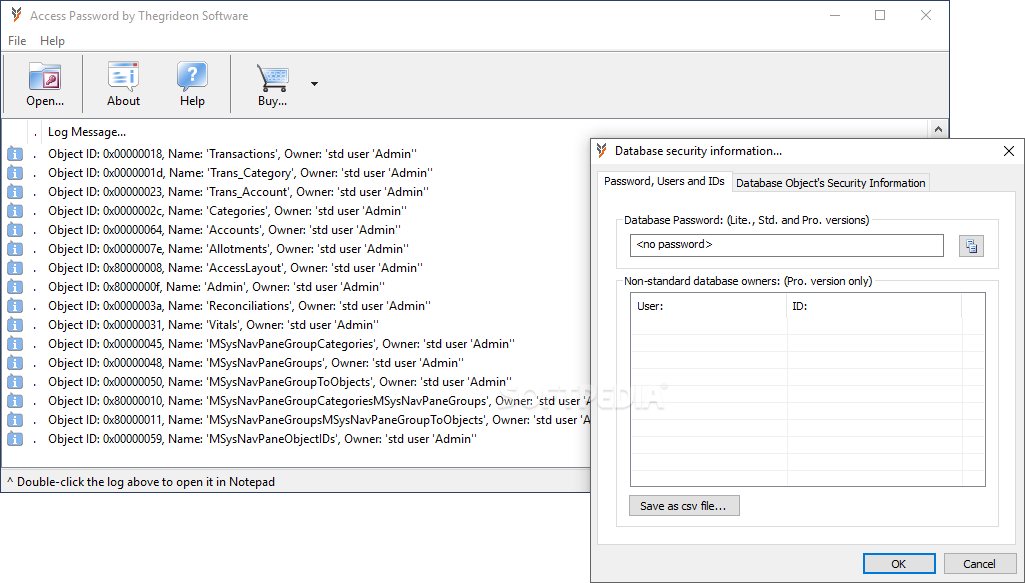Click the Database Password field
The width and height of the screenshot is (1025, 583).
(786, 245)
